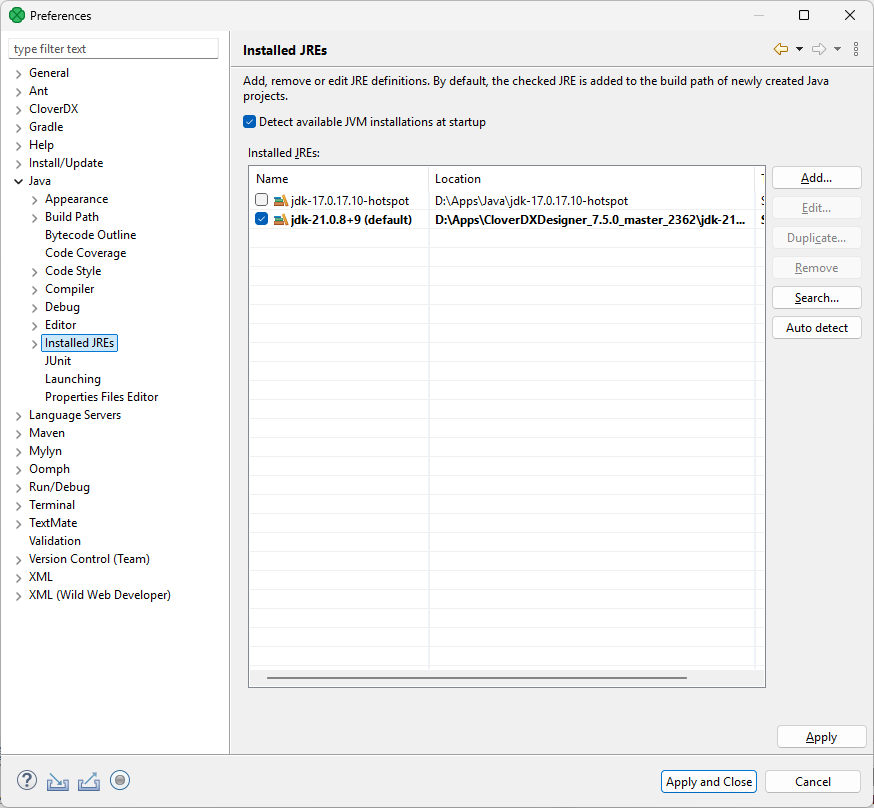Toggle the jdk-21.0.8+9 default checkbox
The width and height of the screenshot is (874, 808).
261,219
